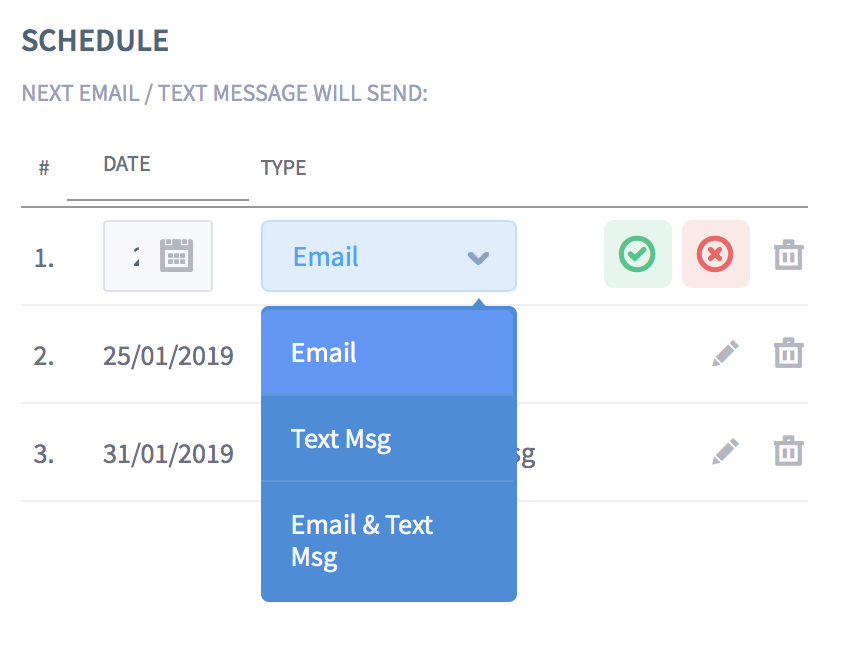
Task: Delete the 31/01/2019 entry
Action: click(x=788, y=451)
